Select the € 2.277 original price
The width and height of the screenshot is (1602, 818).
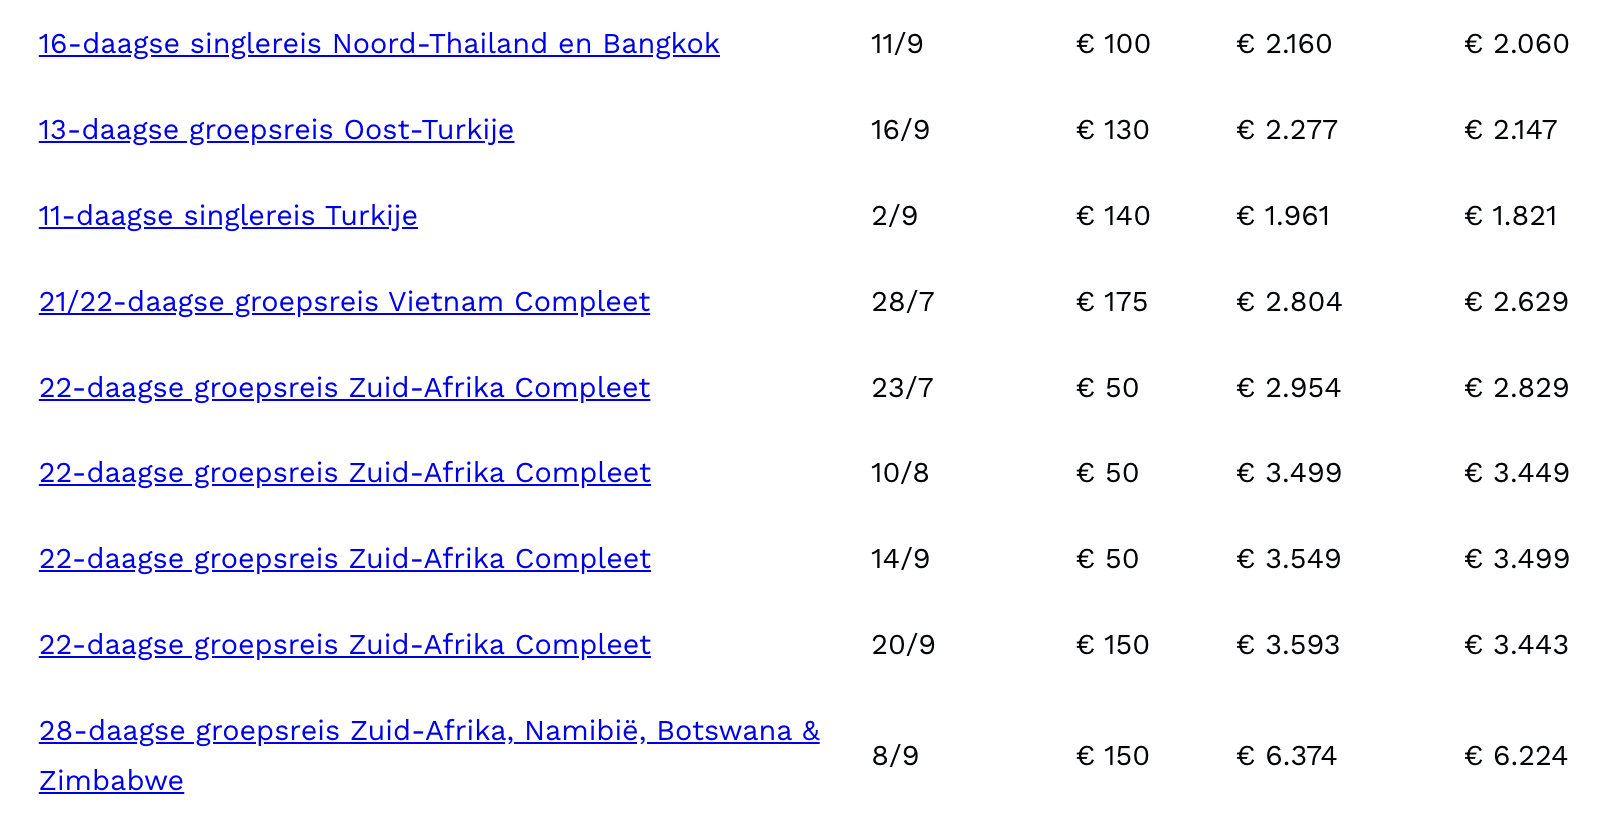click(x=1287, y=130)
